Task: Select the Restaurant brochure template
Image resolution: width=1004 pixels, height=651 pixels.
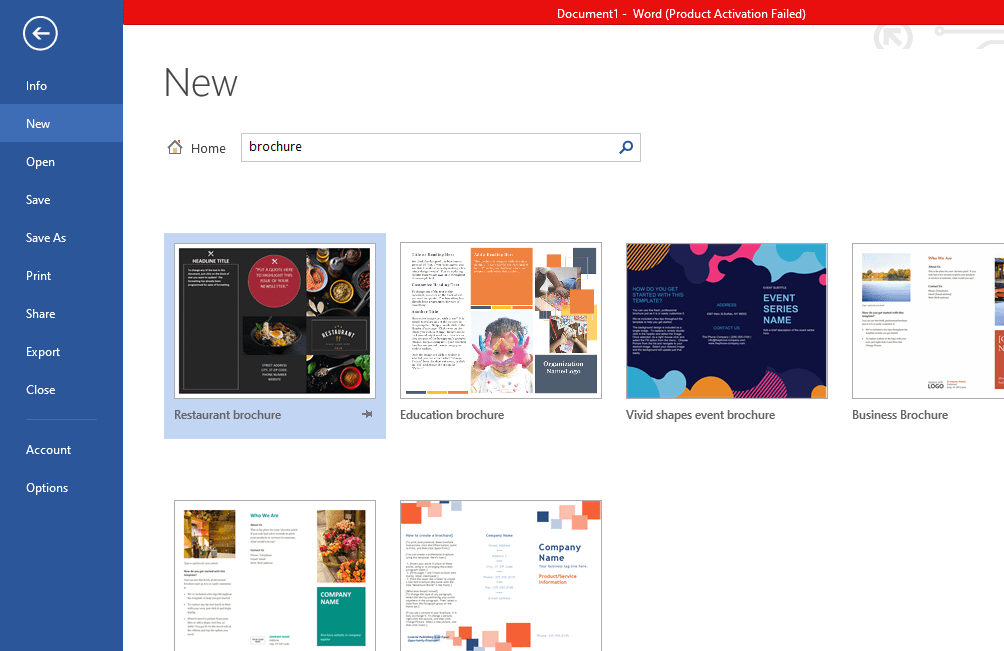Action: 274,318
